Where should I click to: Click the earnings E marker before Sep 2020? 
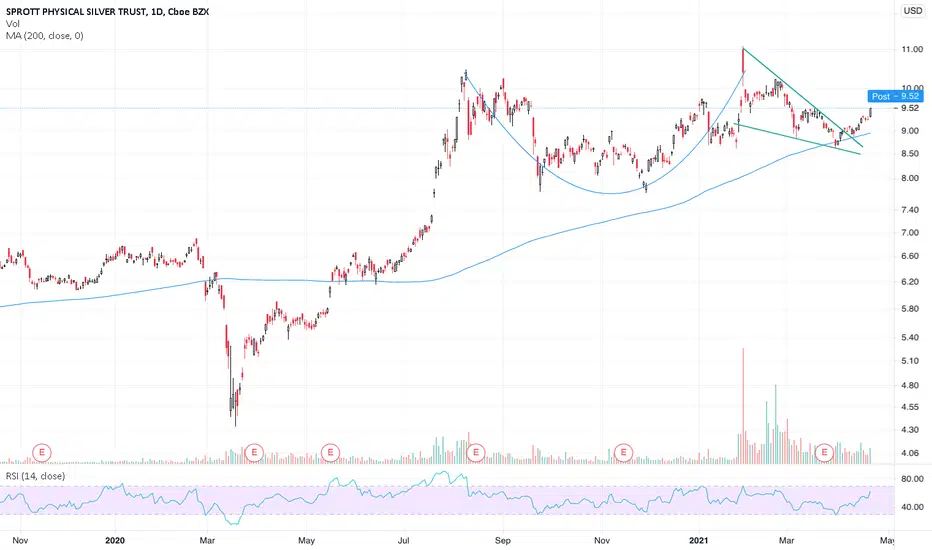coord(476,452)
